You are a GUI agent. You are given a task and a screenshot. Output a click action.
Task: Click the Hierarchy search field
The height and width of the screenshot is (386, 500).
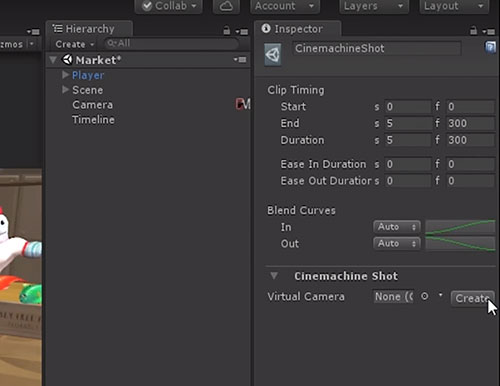171,44
